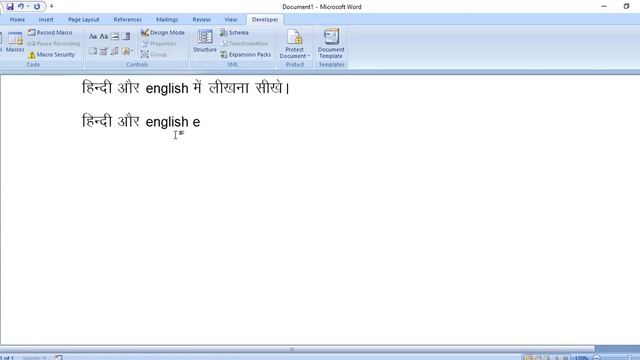Click "english" in the second line

(167, 122)
